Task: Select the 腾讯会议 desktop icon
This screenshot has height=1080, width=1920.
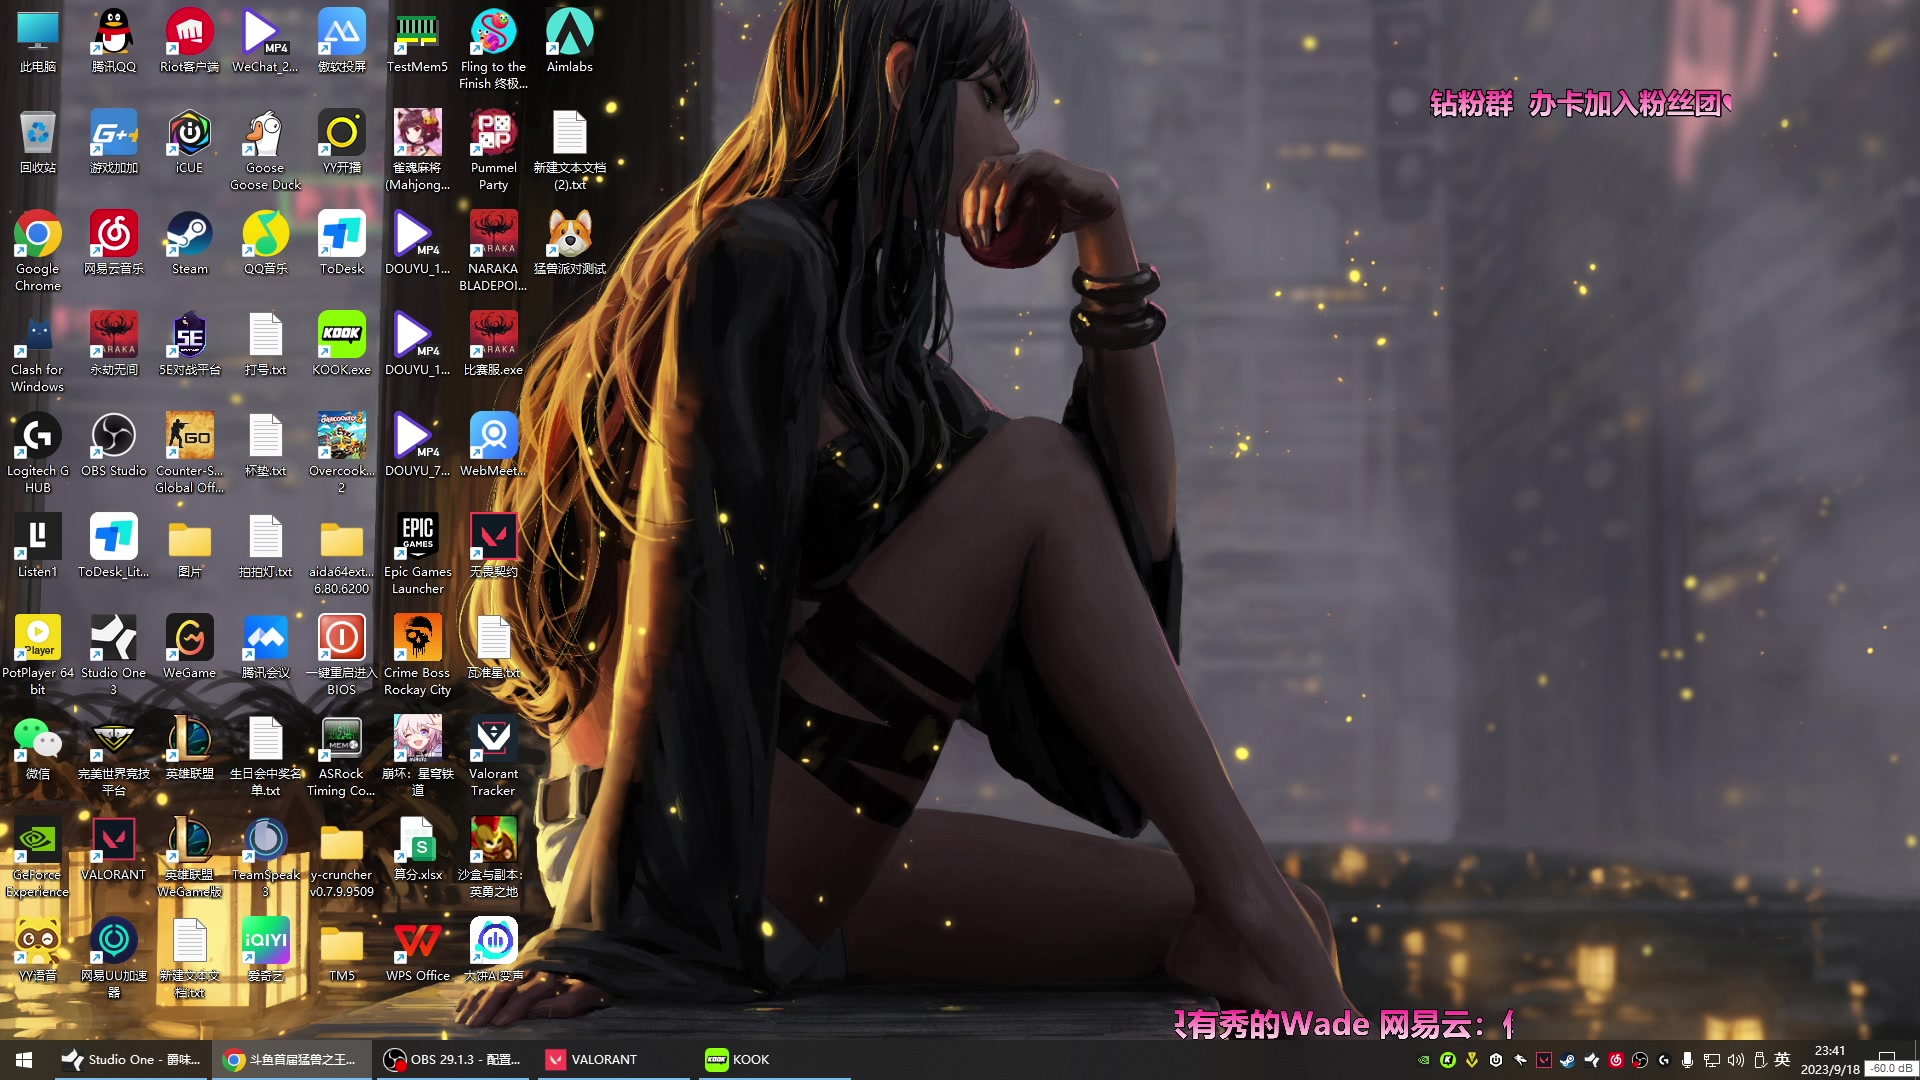Action: (x=266, y=647)
